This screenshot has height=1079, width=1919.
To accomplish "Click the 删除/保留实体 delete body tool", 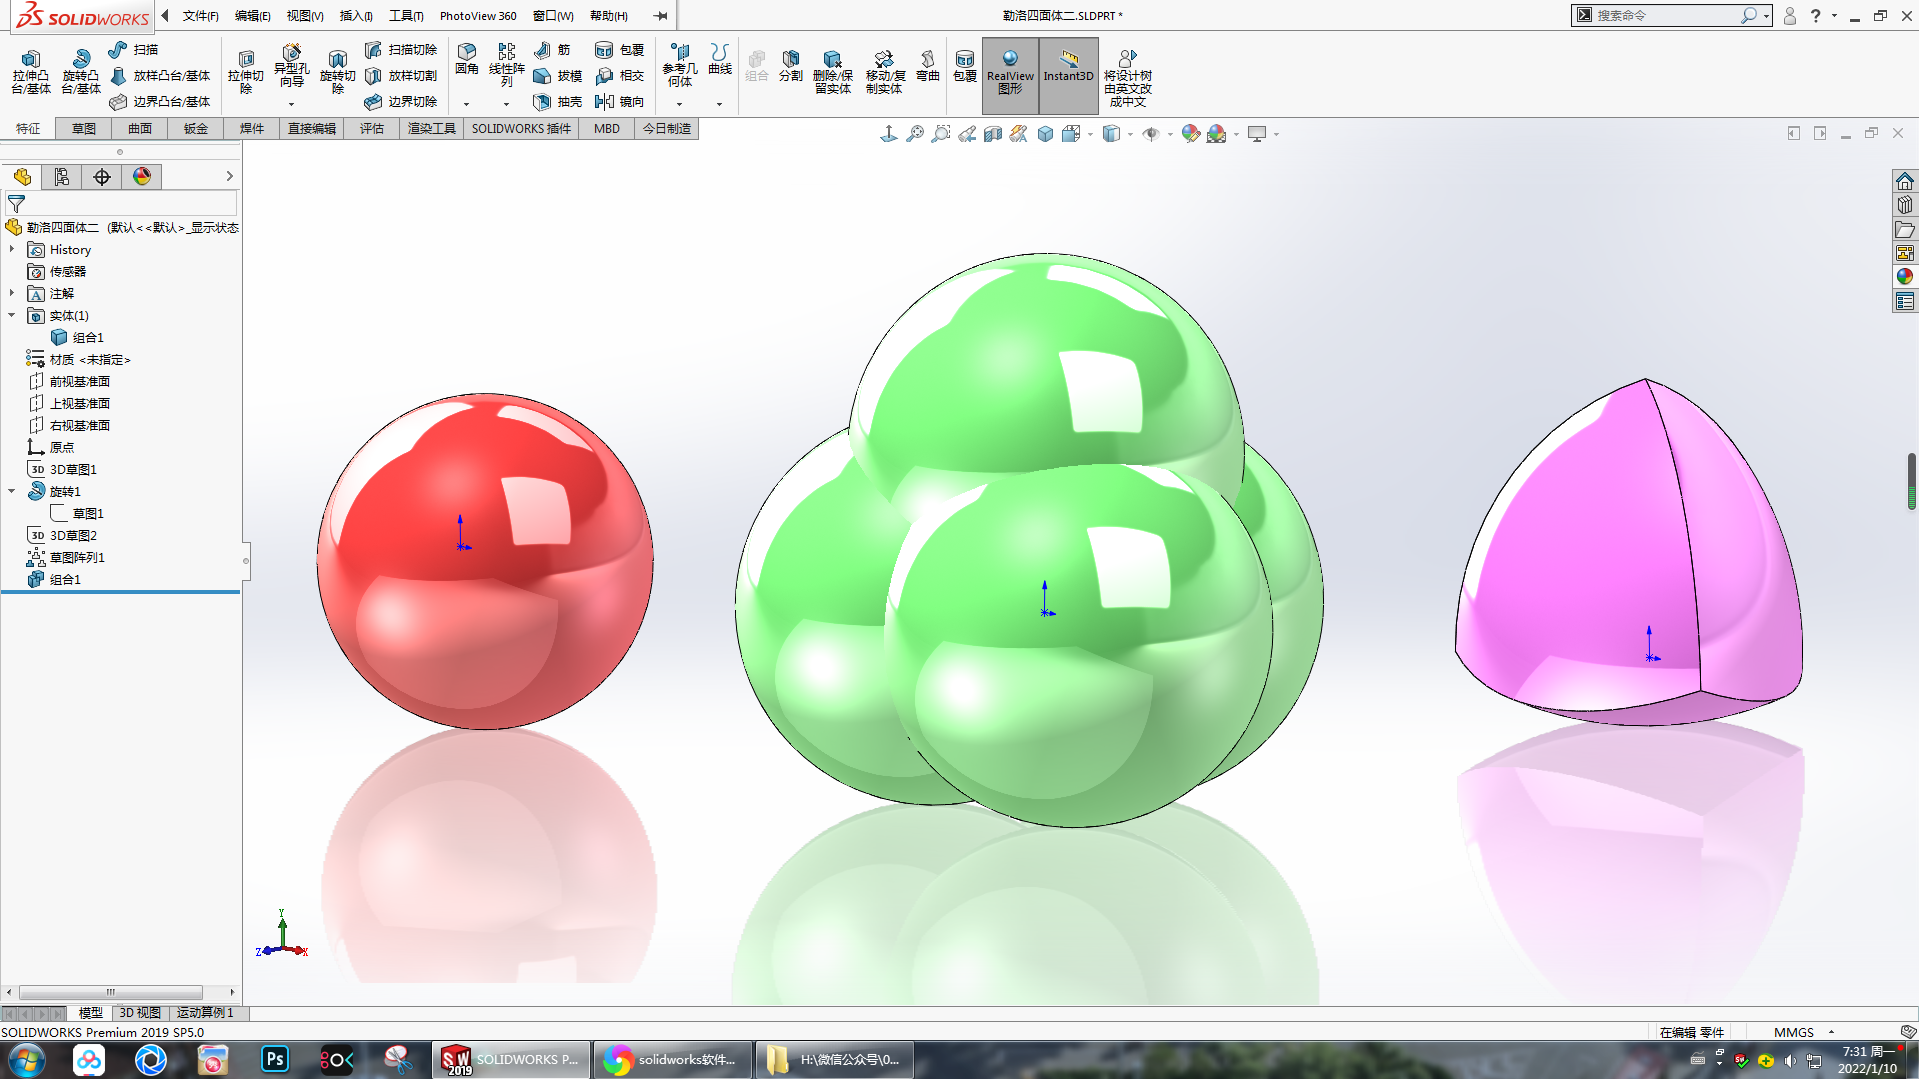I will [x=832, y=72].
